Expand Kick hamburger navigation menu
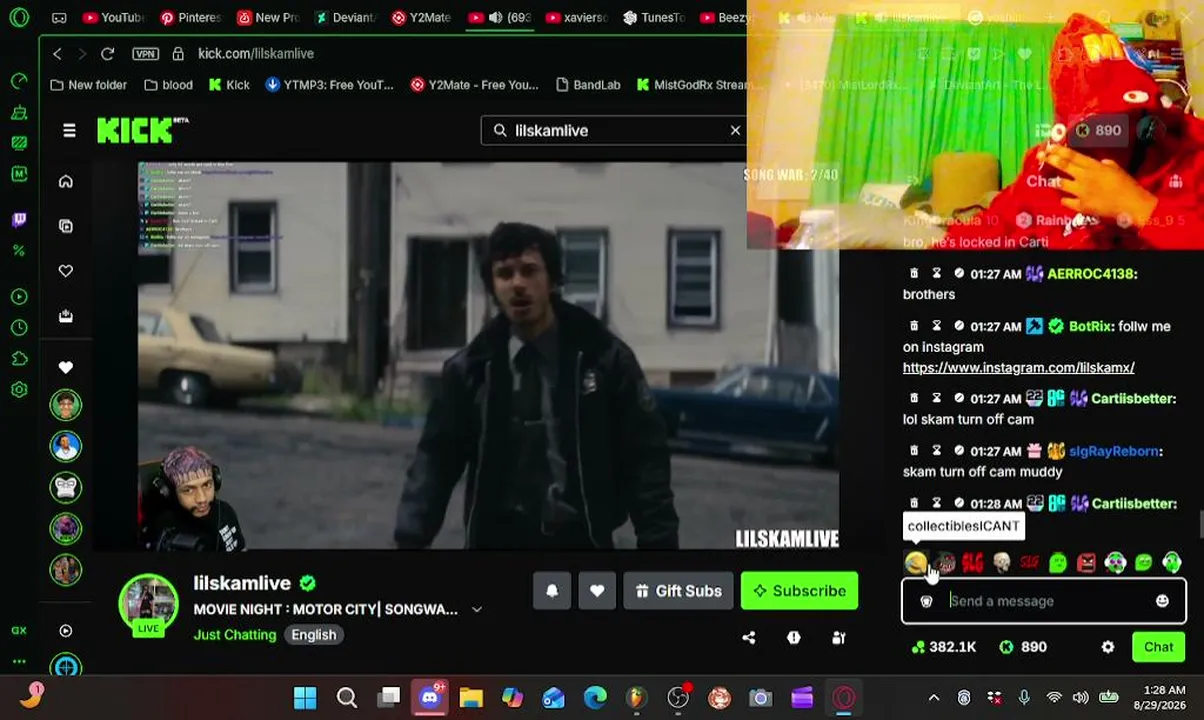1204x720 pixels. (69, 130)
